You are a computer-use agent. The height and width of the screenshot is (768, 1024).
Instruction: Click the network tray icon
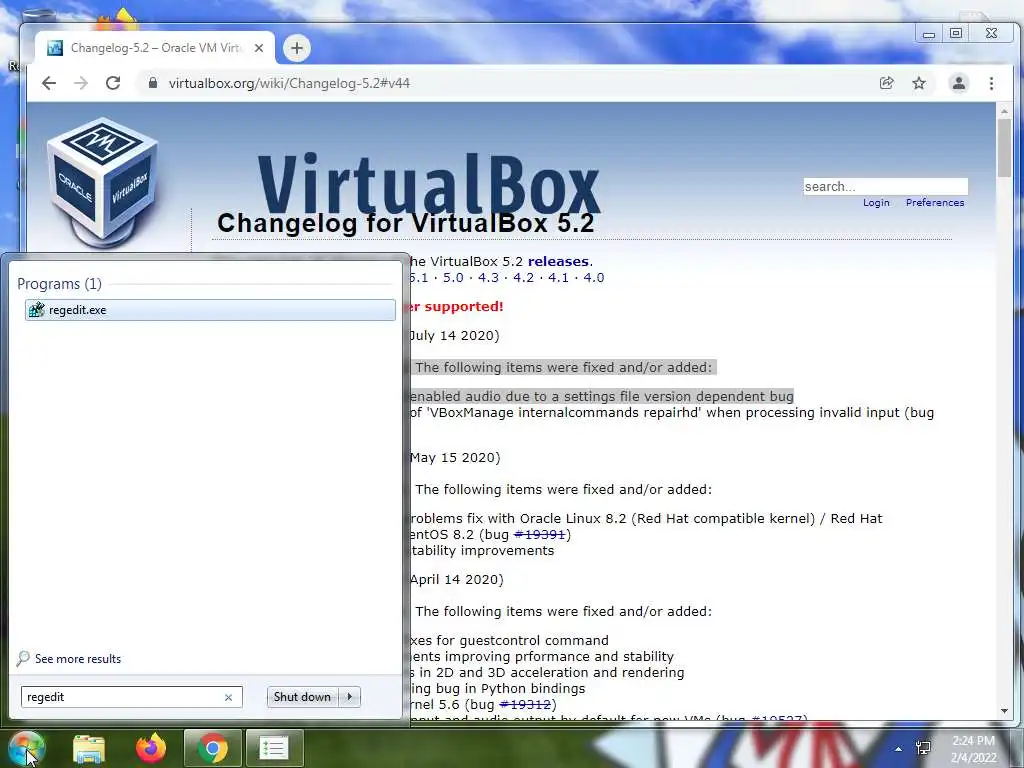click(923, 748)
